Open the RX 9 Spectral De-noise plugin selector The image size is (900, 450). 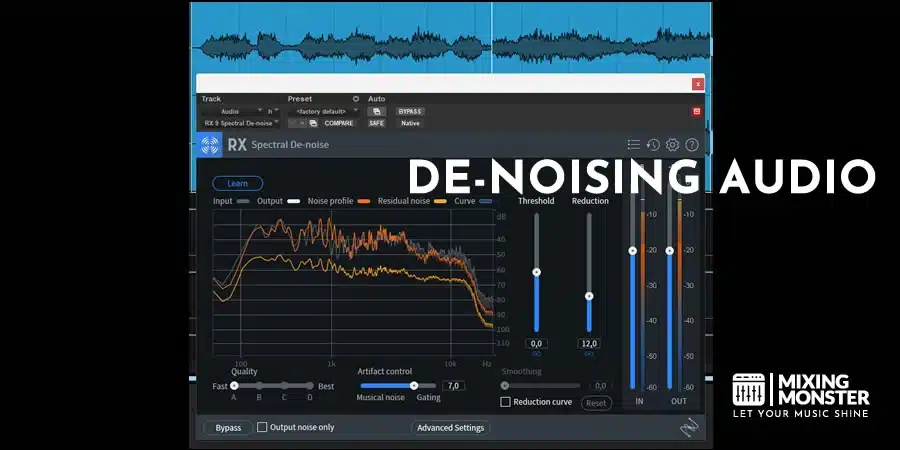[241, 123]
